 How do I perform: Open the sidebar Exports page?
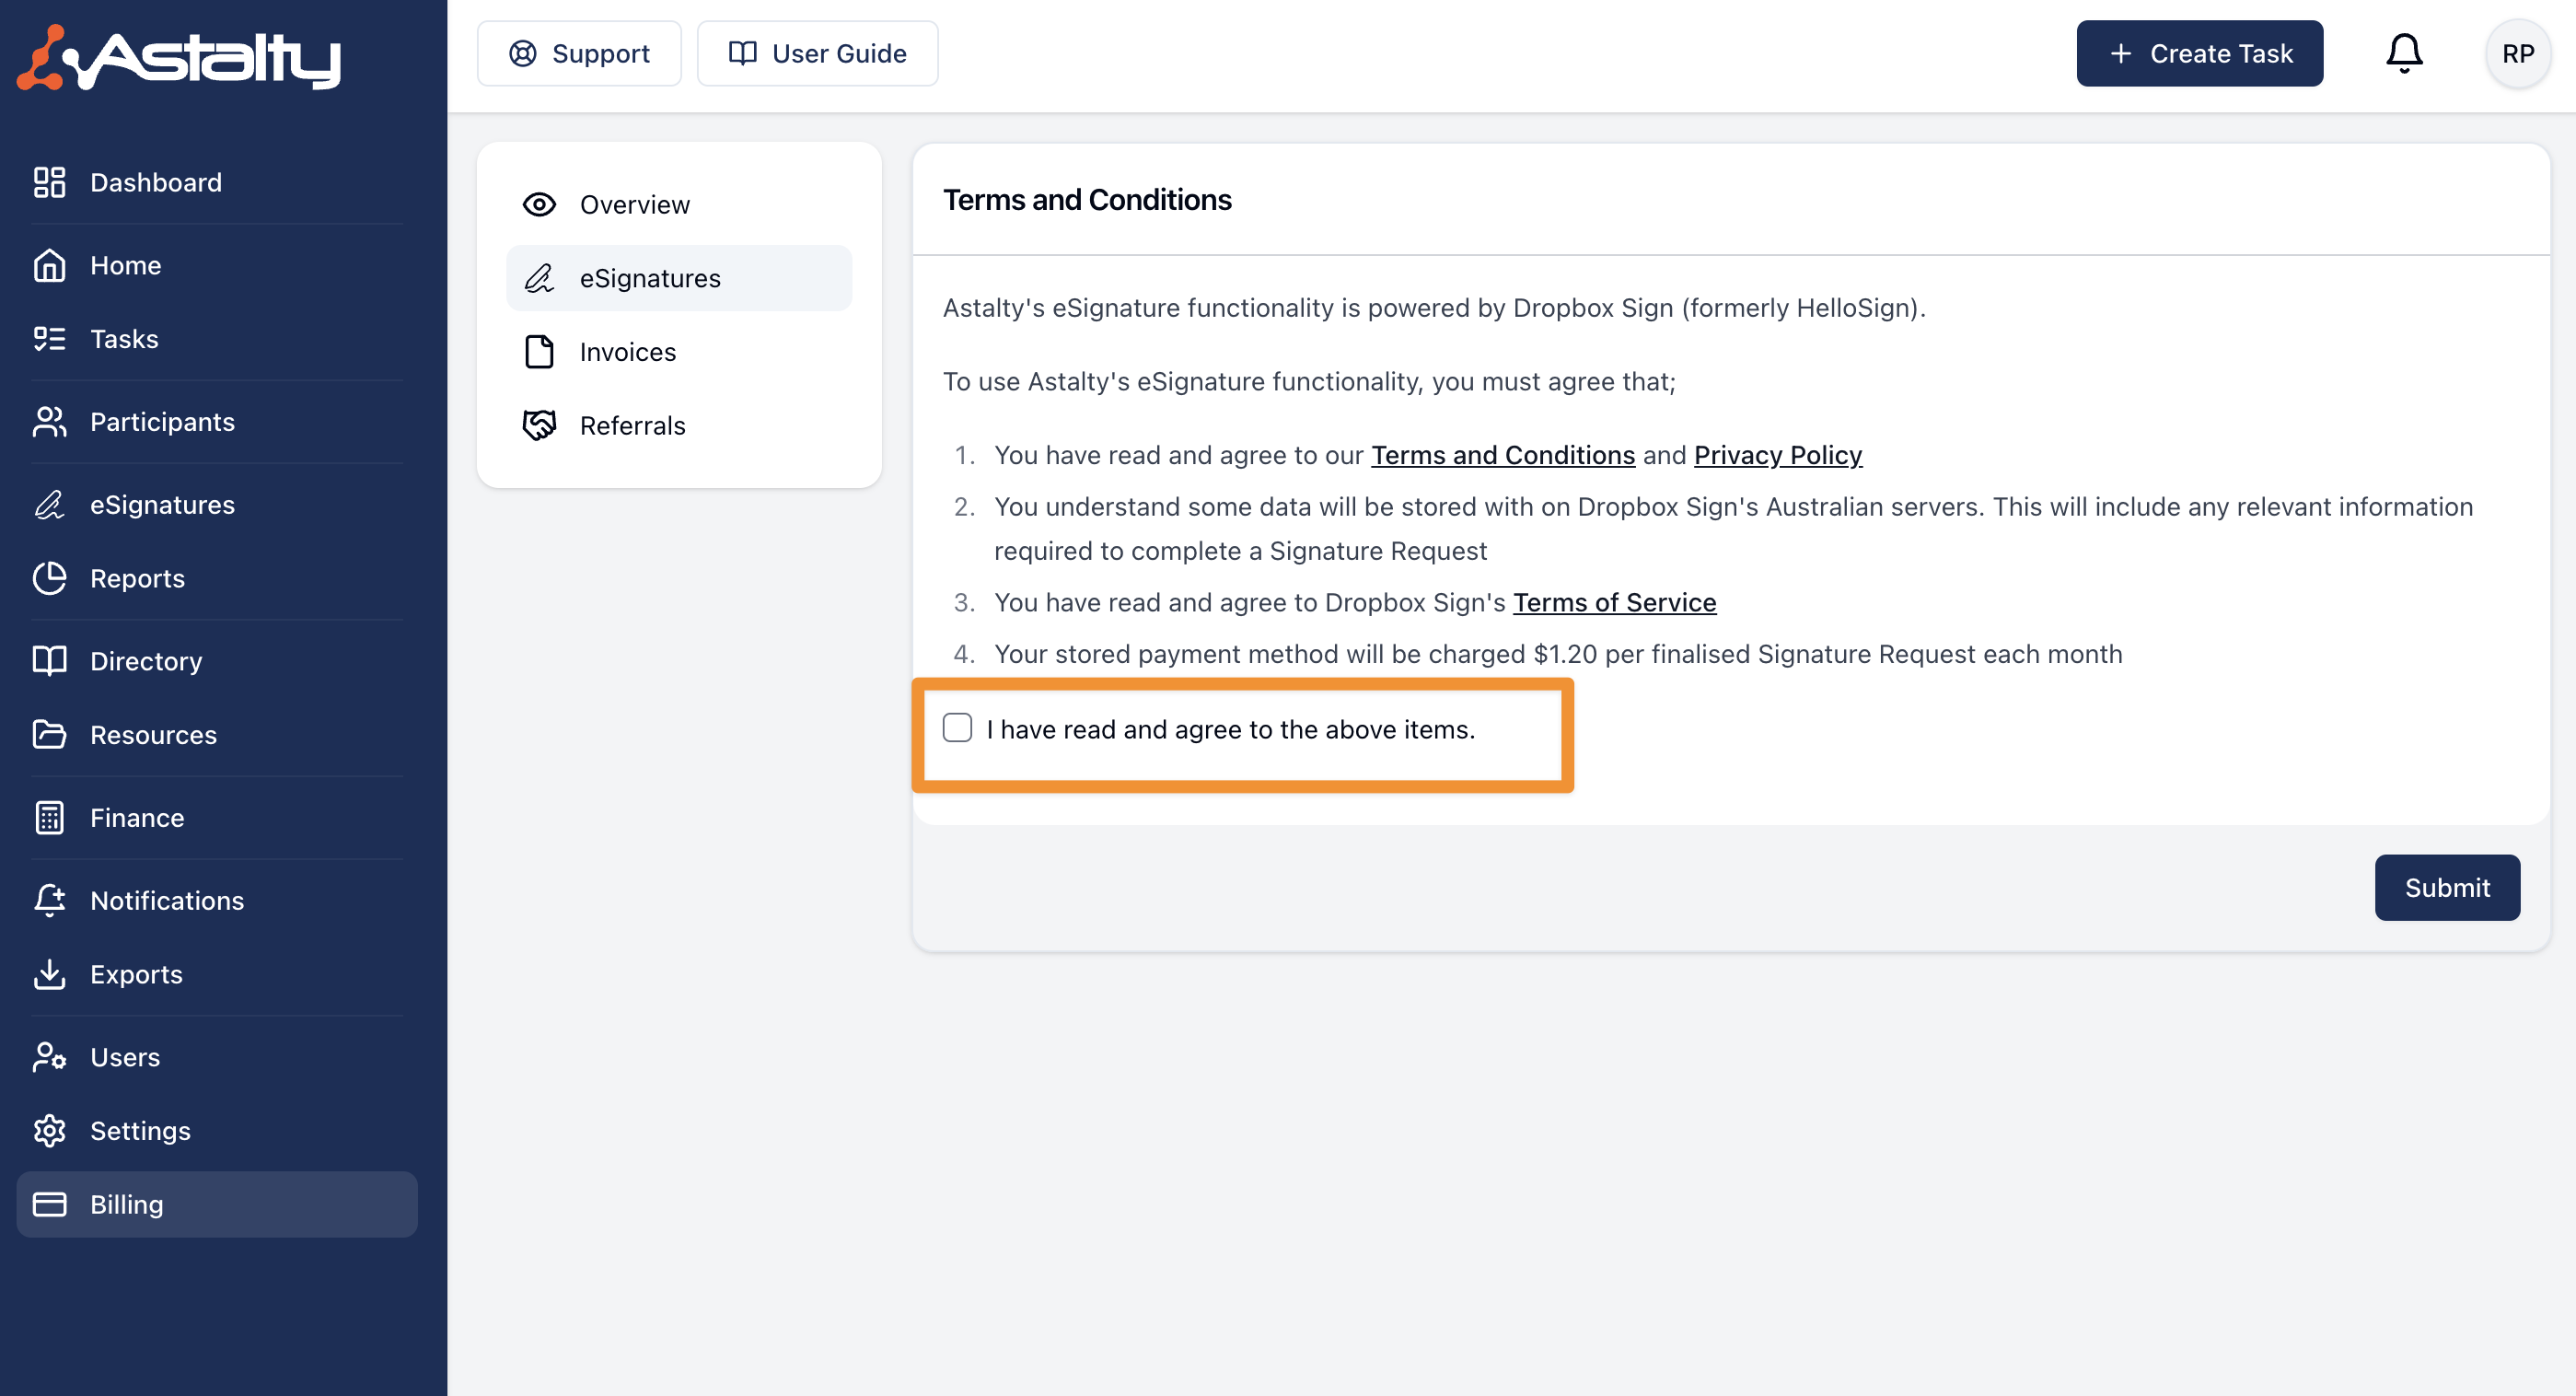click(136, 974)
